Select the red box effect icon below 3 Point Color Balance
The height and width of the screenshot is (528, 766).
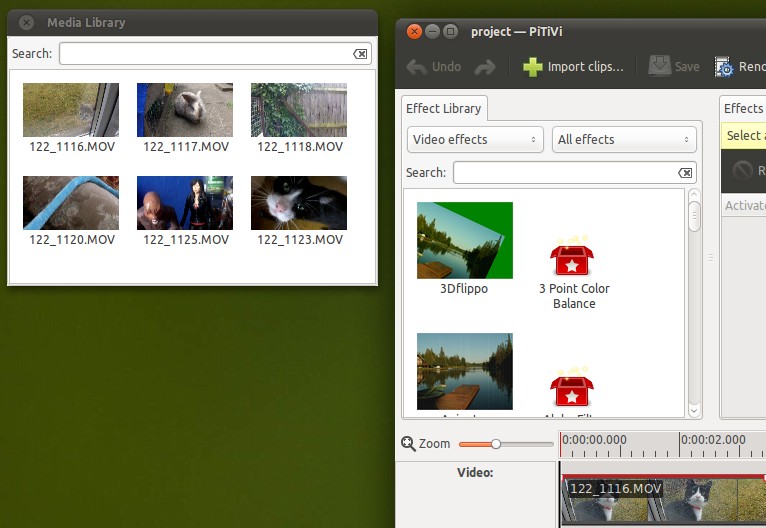click(x=572, y=387)
